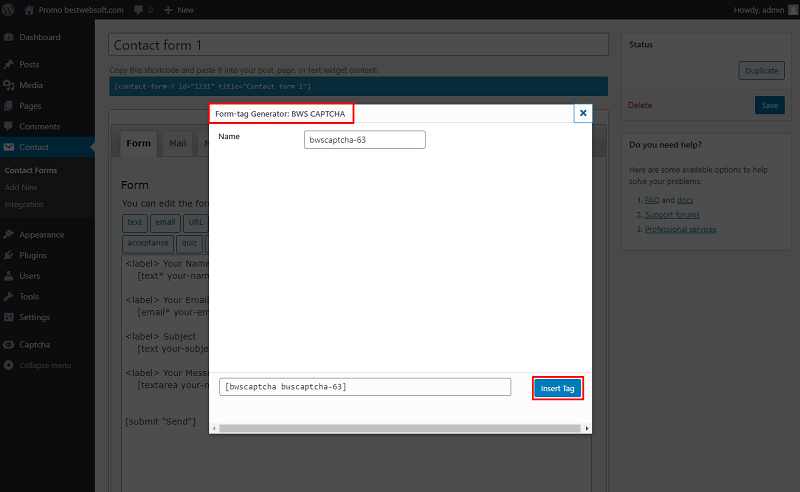The width and height of the screenshot is (800, 492).
Task: Click the Users person icon
Action: [x=9, y=276]
